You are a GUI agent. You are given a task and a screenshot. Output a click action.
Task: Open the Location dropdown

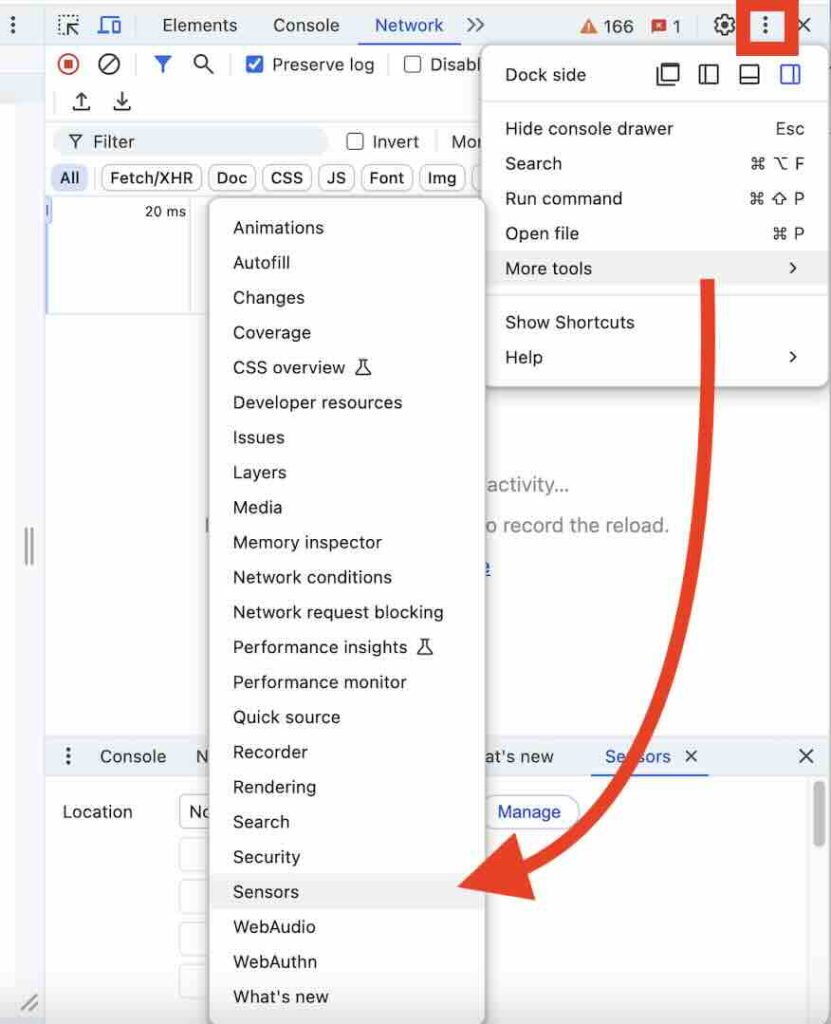pyautogui.click(x=194, y=812)
